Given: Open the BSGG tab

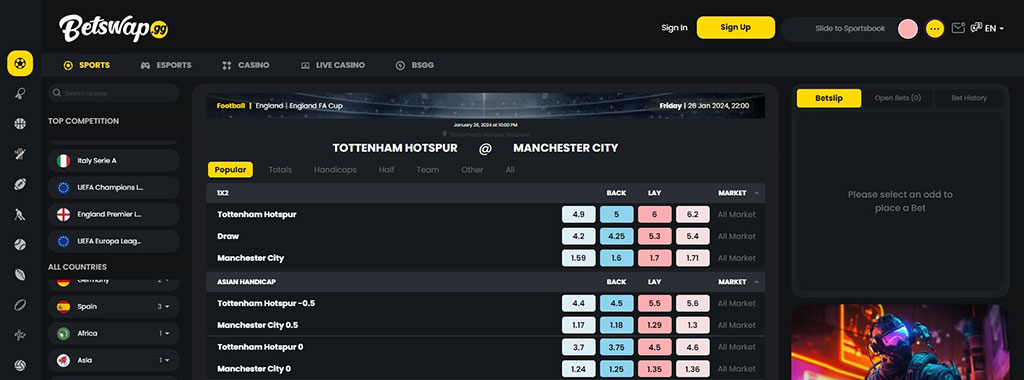Looking at the screenshot, I should pos(415,65).
